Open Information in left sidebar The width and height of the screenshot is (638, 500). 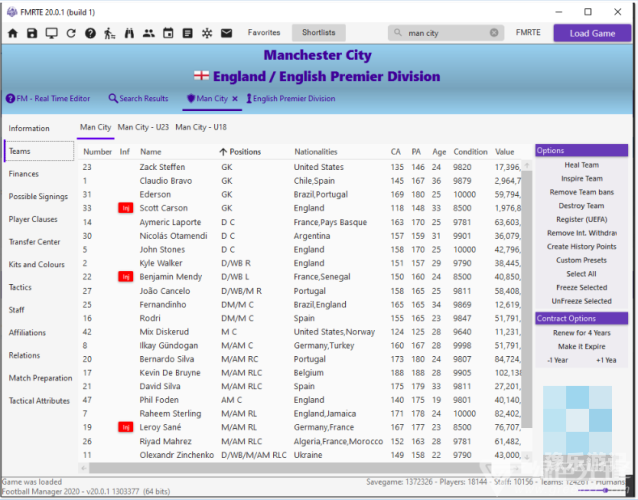pyautogui.click(x=29, y=128)
